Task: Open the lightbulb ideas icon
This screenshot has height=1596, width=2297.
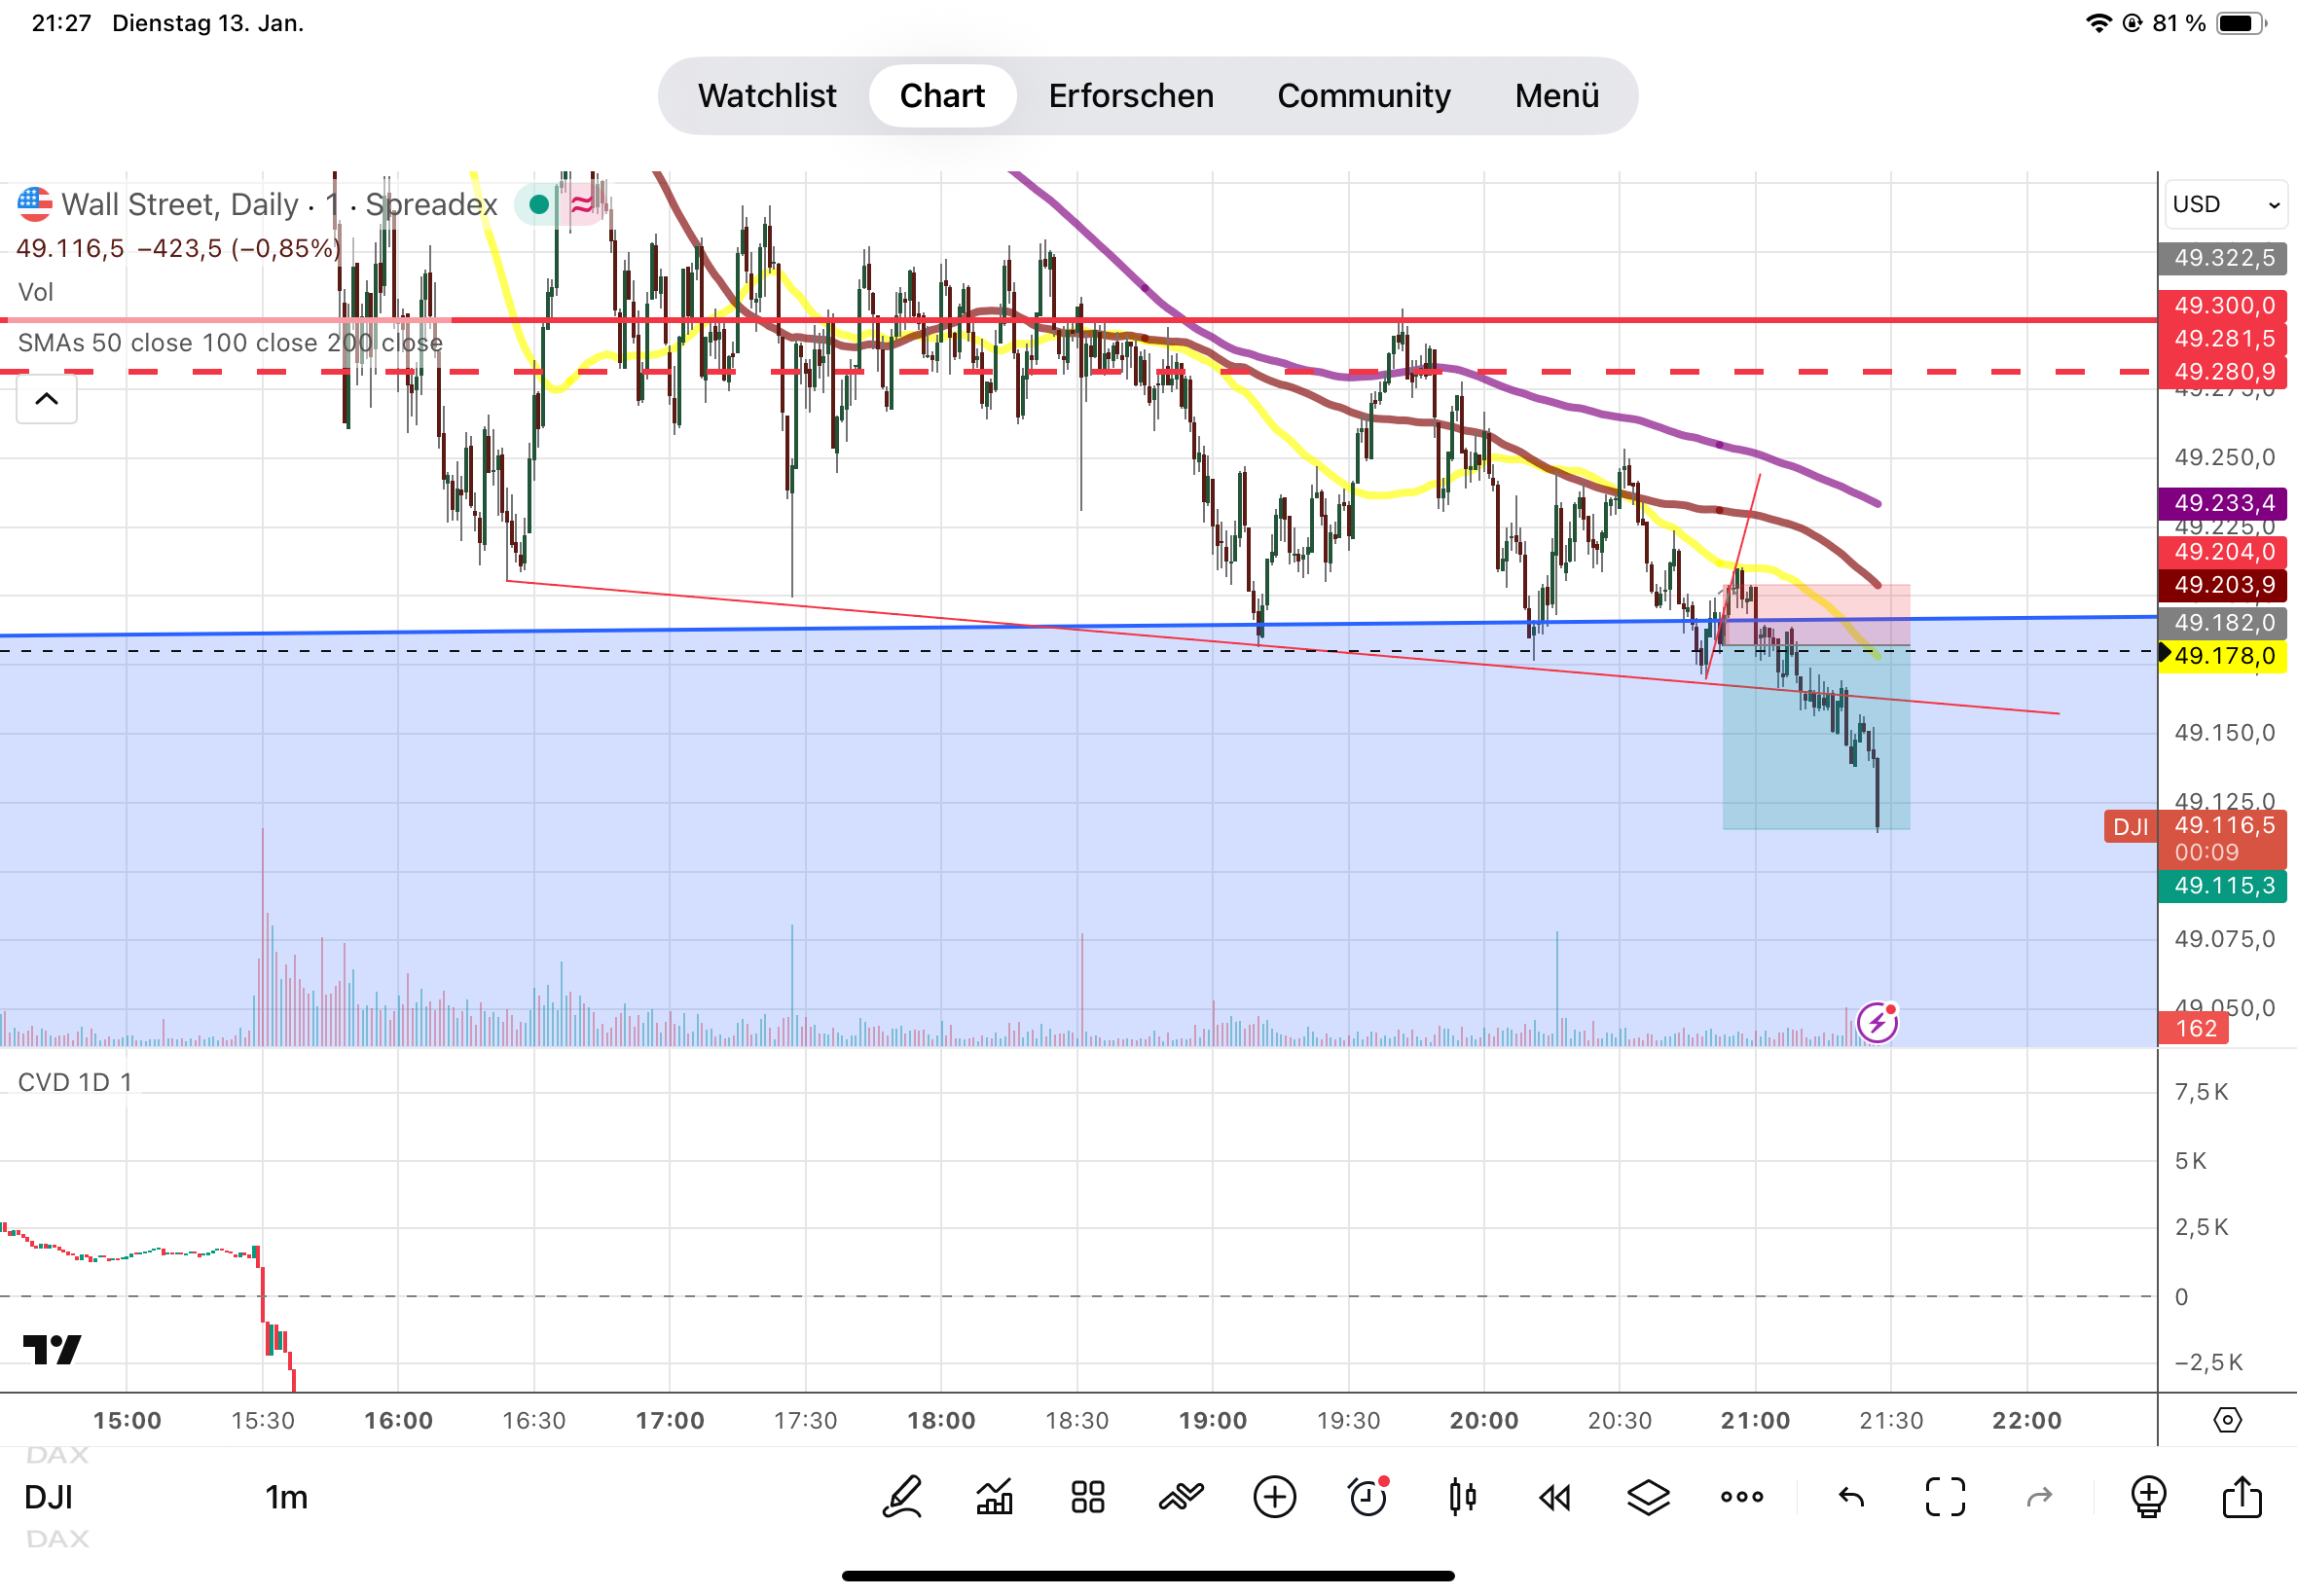Action: coord(2147,1497)
